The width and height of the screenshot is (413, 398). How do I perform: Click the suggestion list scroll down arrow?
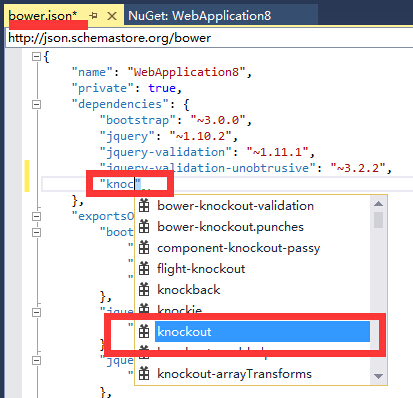click(378, 376)
